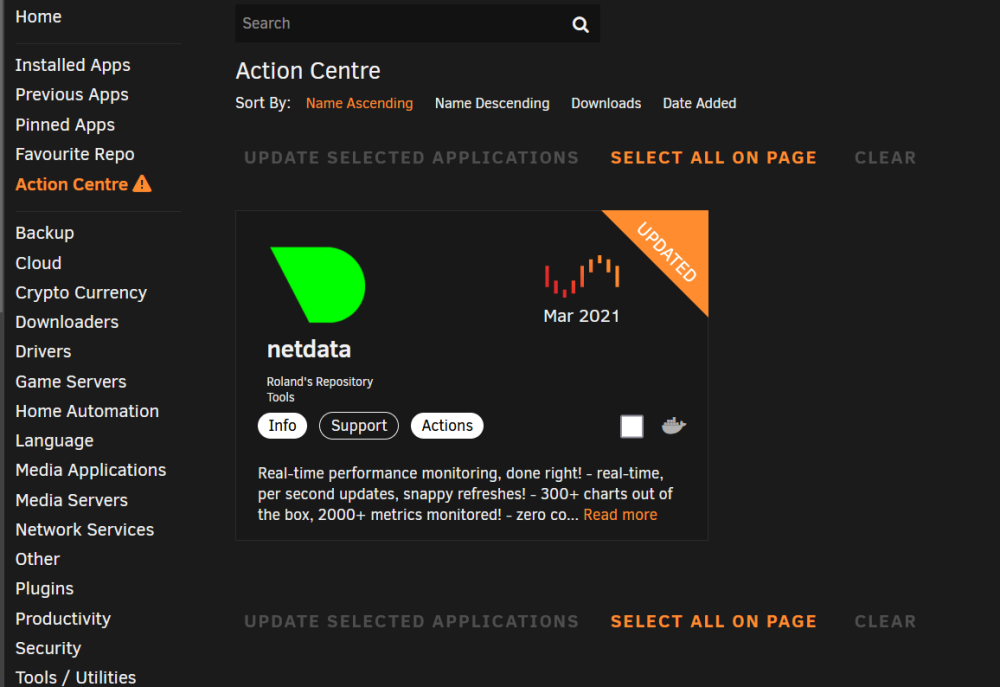Click the search magnifier icon
The width and height of the screenshot is (1000, 687).
coord(580,24)
